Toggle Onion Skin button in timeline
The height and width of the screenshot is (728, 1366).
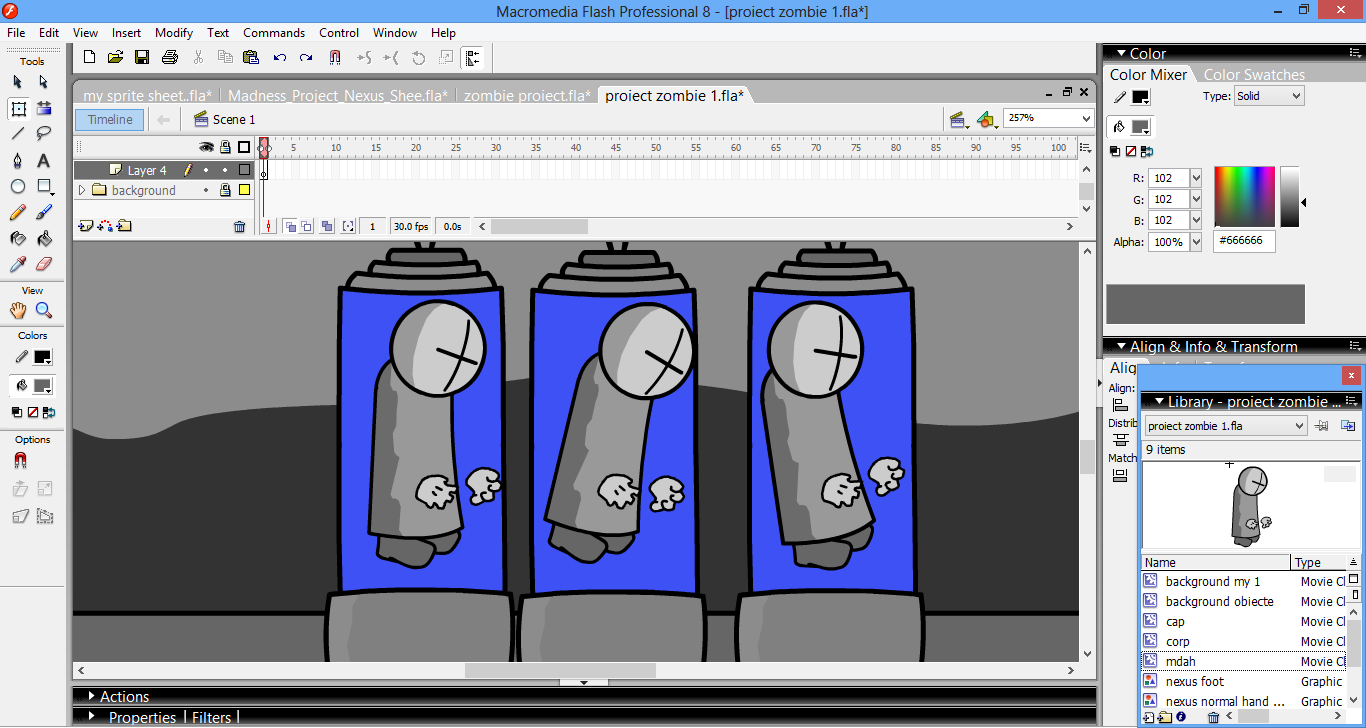click(x=290, y=226)
